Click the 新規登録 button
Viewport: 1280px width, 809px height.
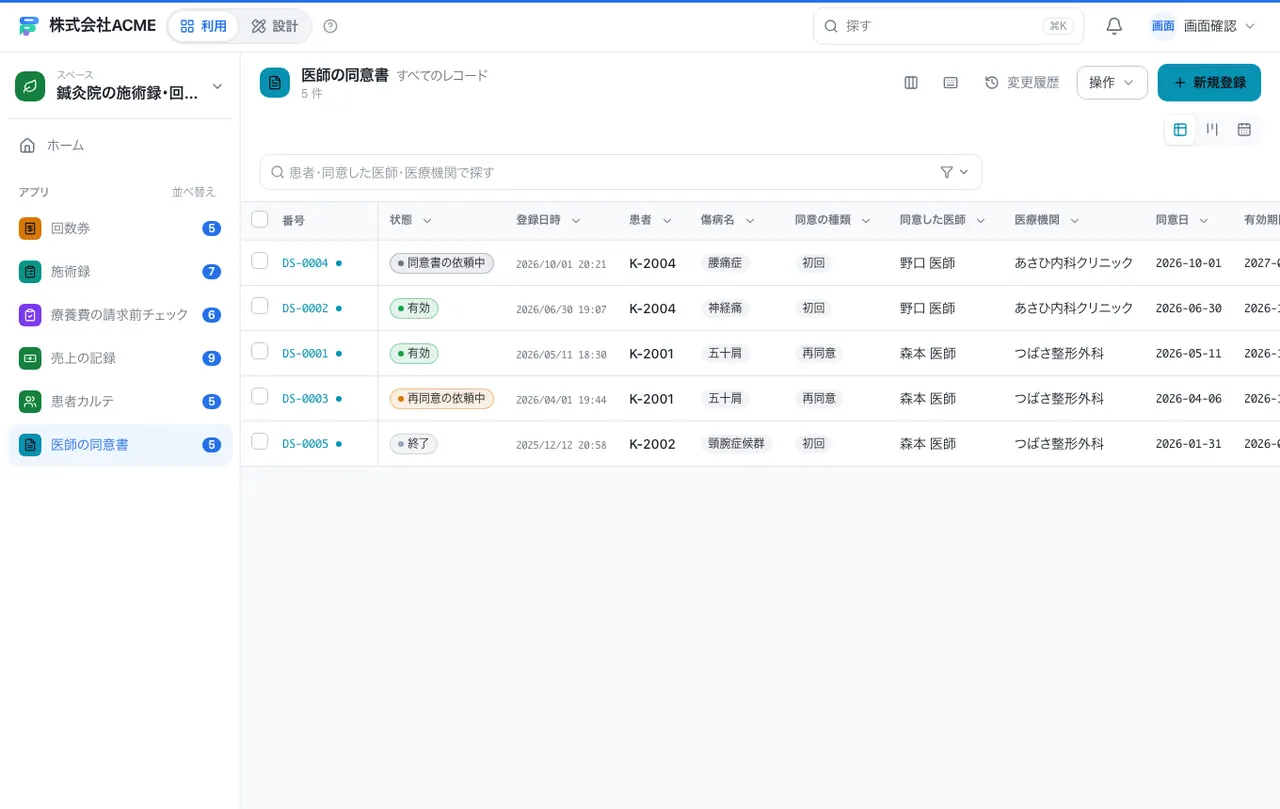point(1209,83)
